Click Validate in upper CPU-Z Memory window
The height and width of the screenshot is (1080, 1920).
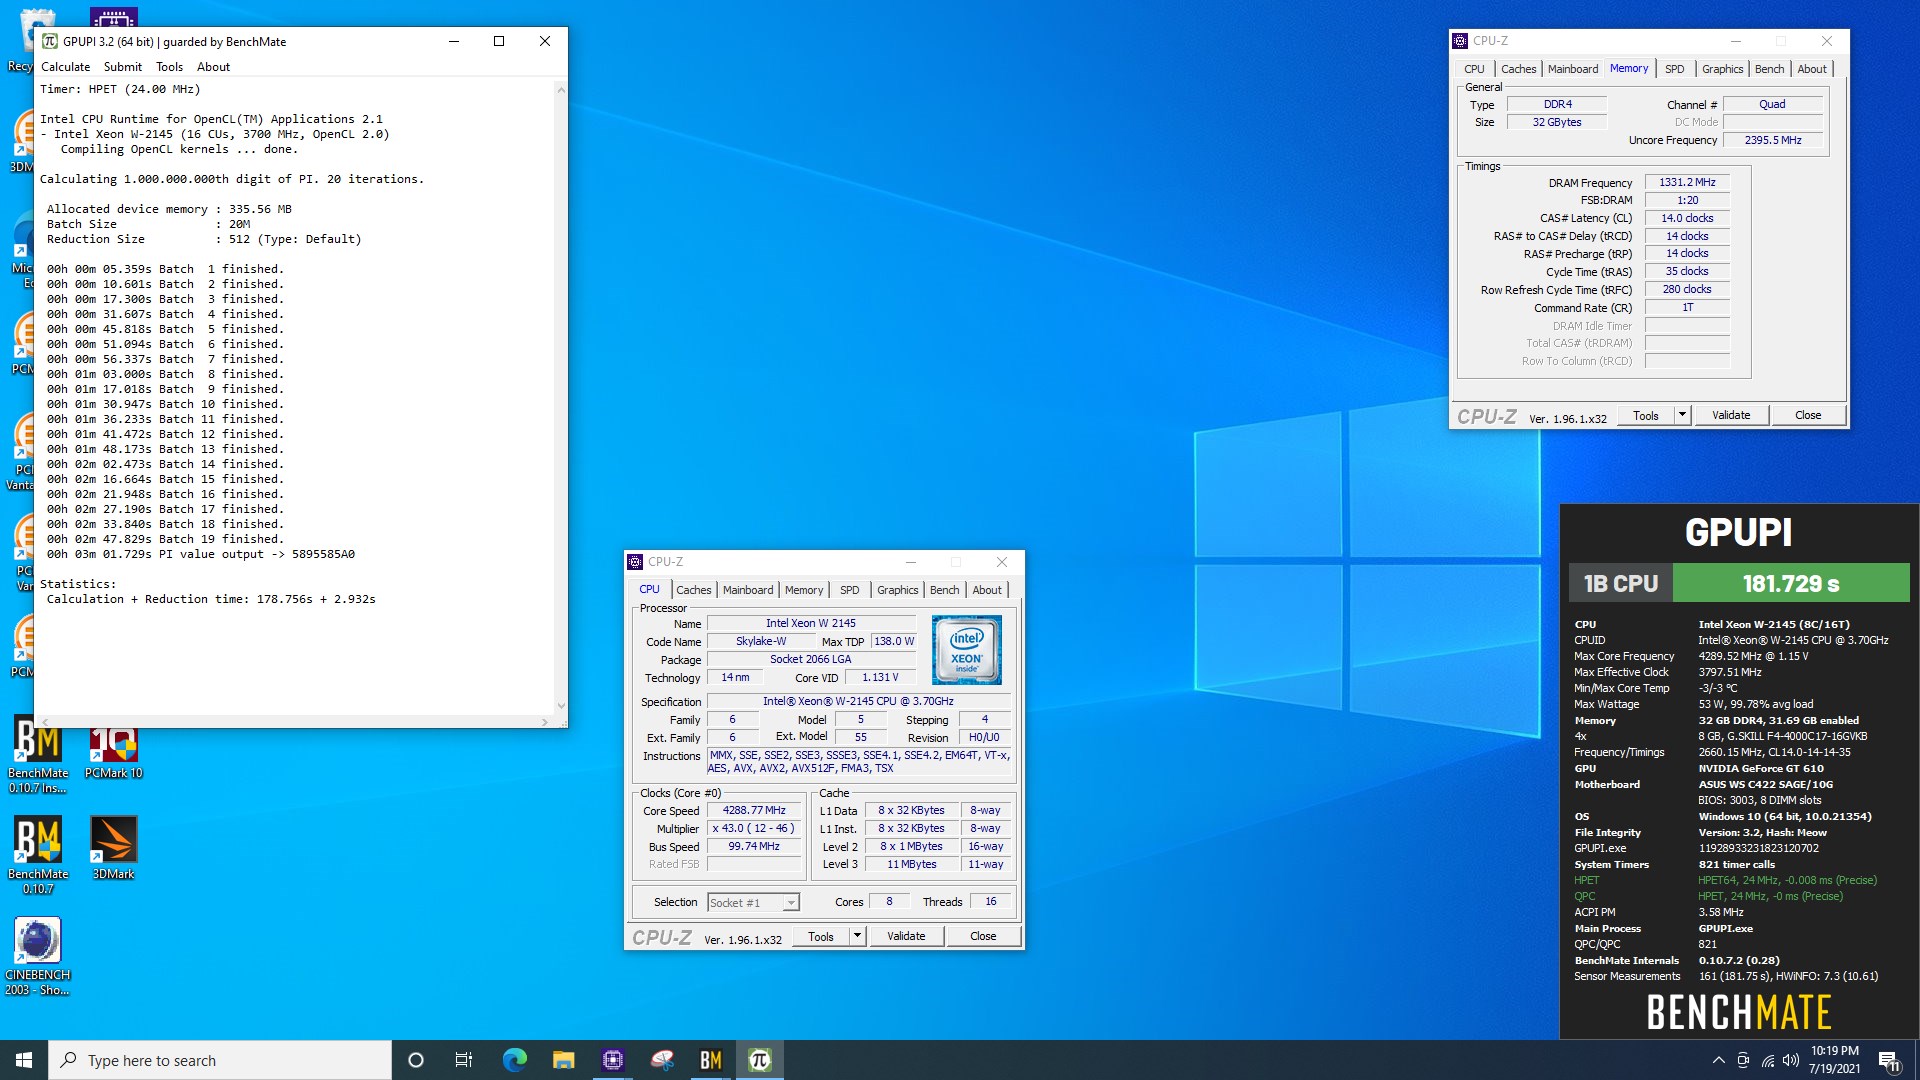click(1731, 415)
